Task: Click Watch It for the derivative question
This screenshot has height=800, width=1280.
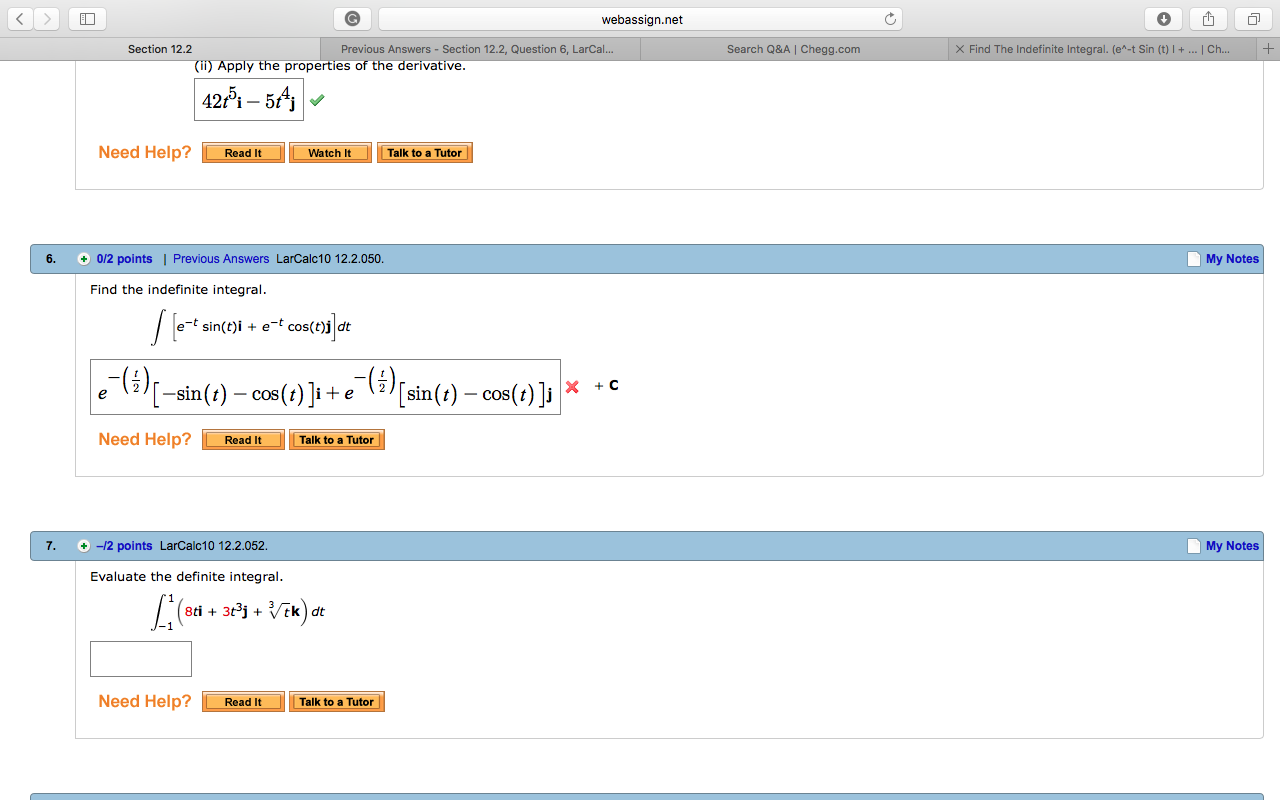Action: 330,152
